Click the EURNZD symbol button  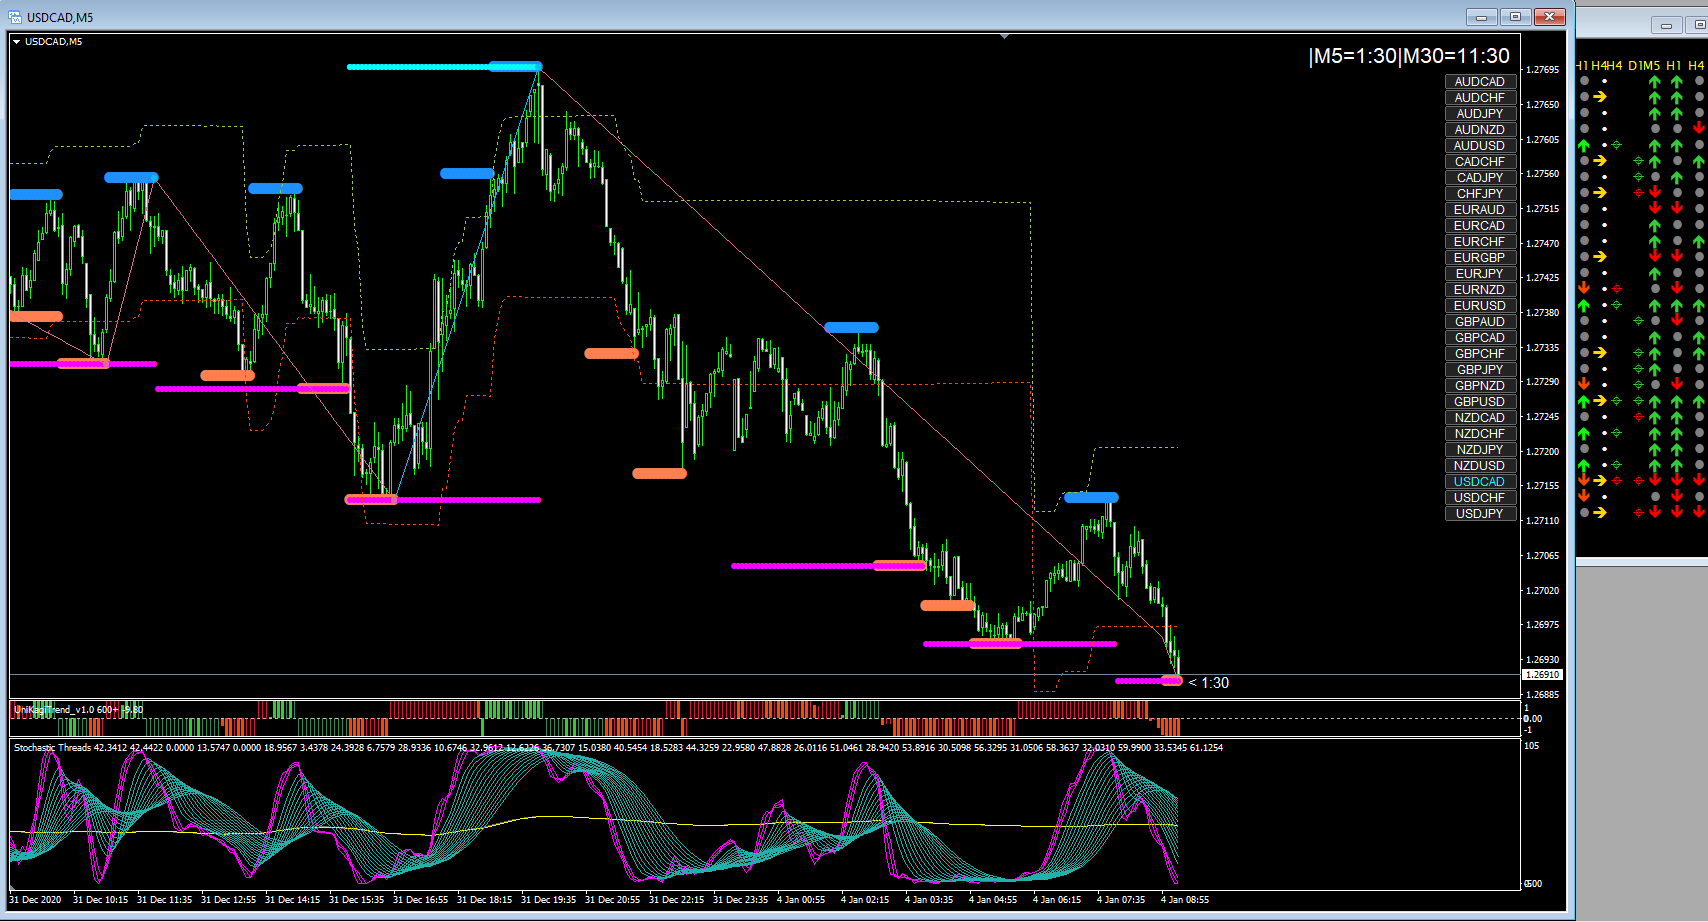[x=1480, y=290]
